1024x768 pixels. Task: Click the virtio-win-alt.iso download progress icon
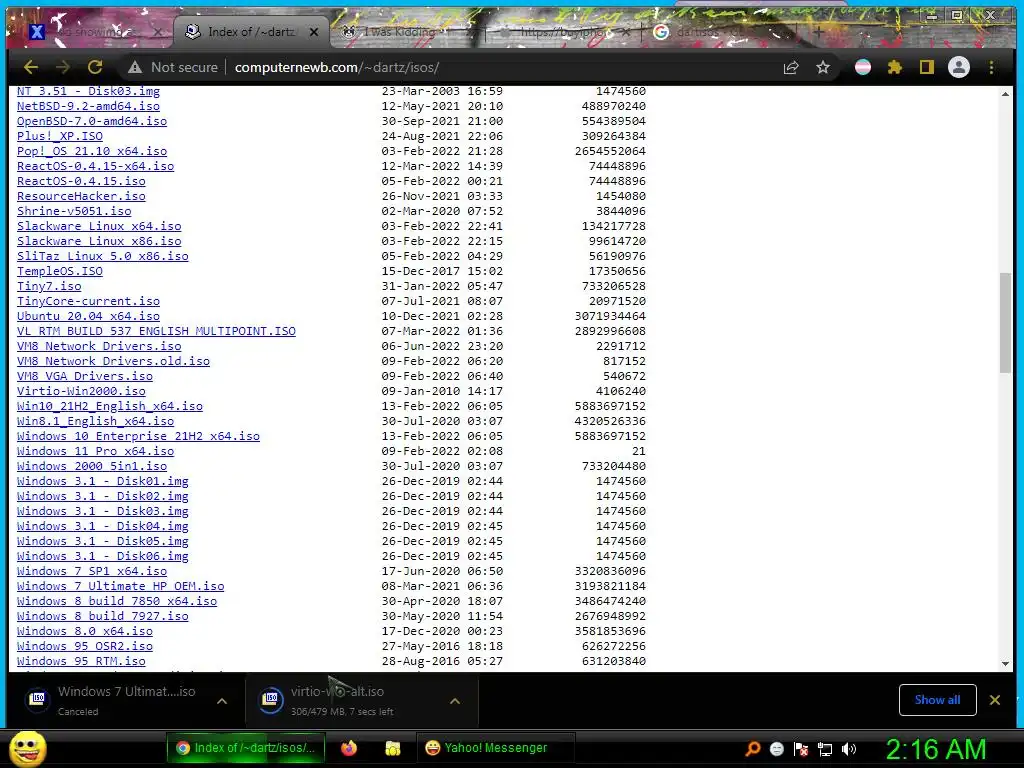tap(271, 699)
